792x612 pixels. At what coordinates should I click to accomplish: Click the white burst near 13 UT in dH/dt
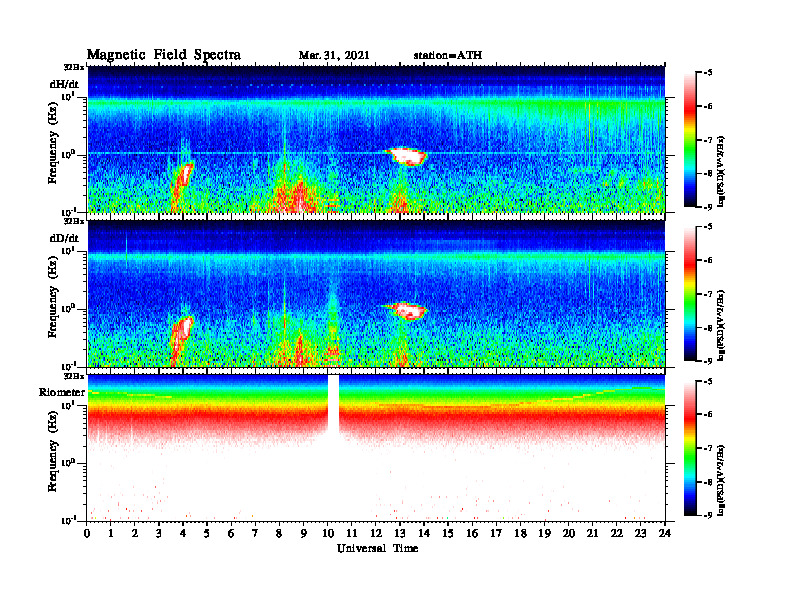(x=407, y=156)
